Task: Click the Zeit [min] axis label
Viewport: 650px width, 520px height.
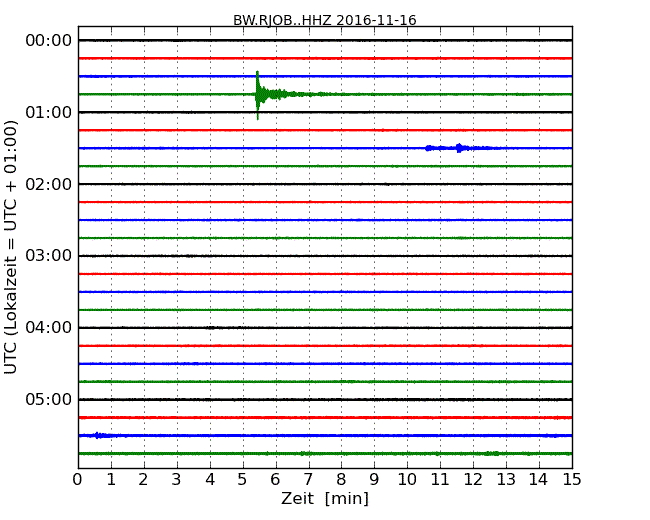Action: click(325, 498)
